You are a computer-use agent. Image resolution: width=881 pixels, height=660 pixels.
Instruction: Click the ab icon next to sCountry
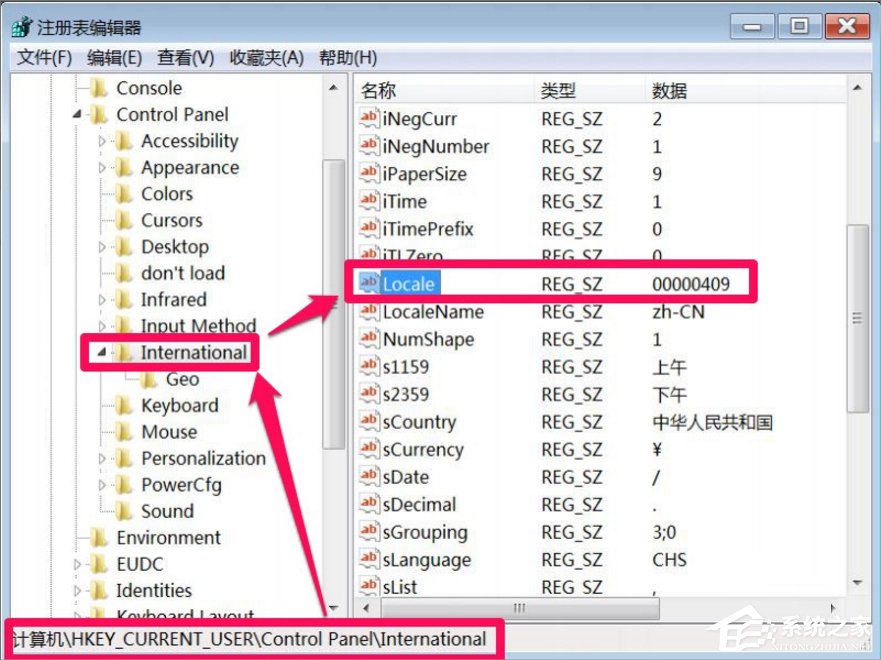click(368, 422)
